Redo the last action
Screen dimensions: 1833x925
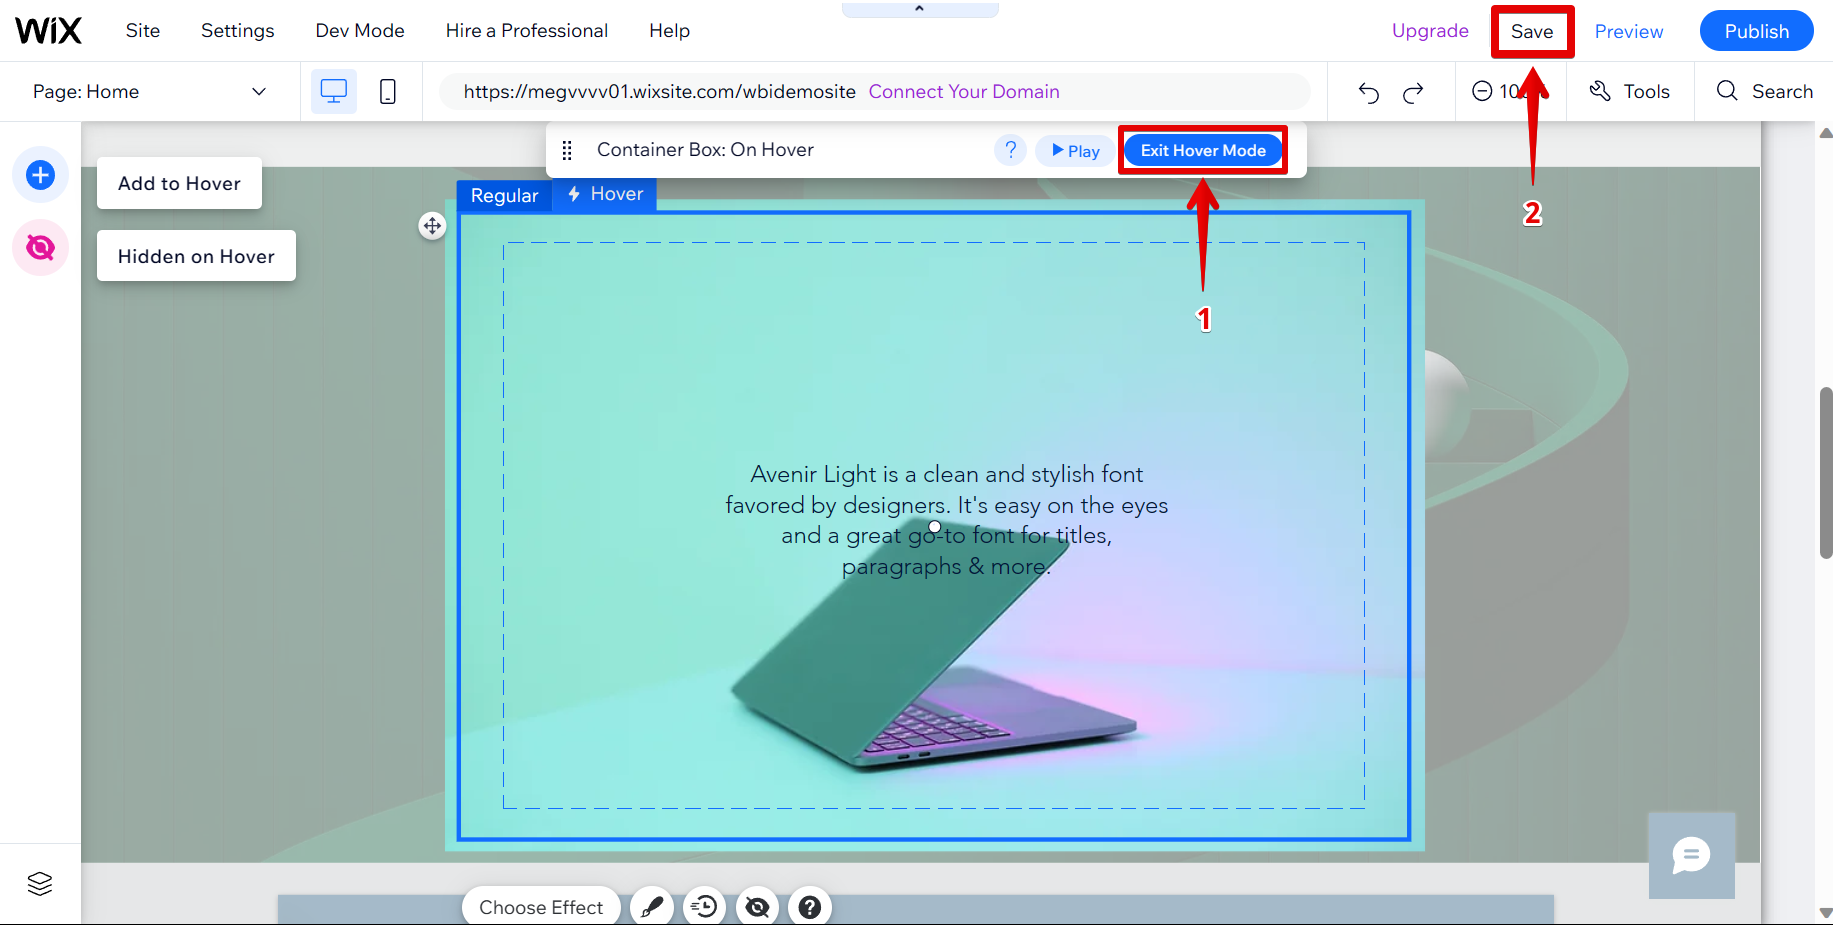click(x=1413, y=93)
